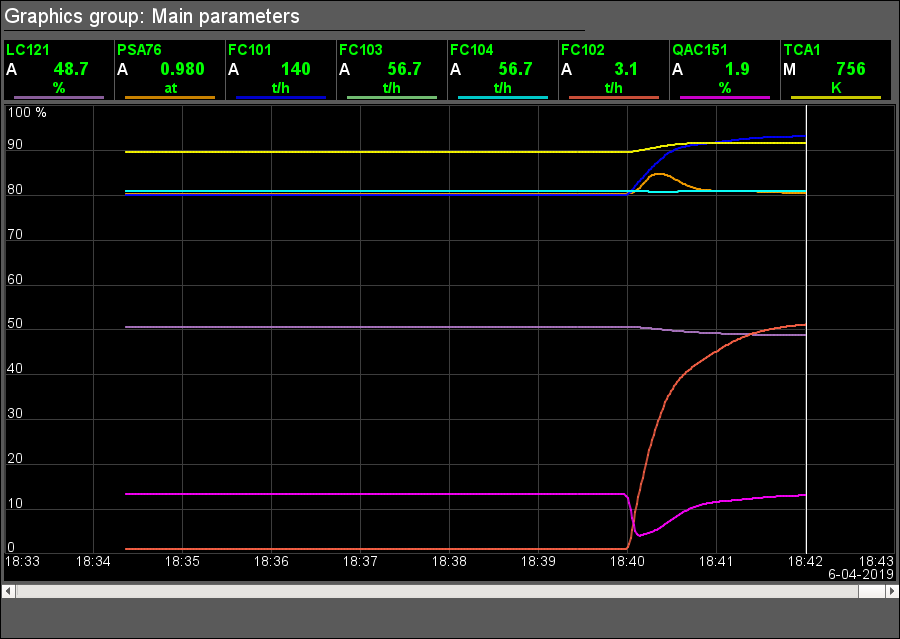Click the purple color bar under LC121

[x=59, y=98]
